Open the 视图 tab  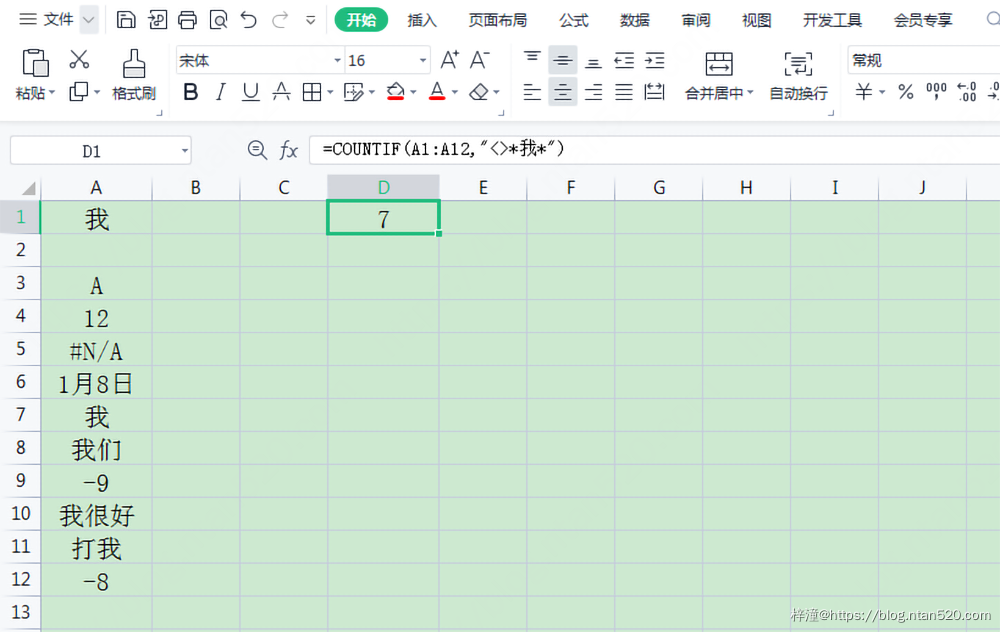tap(757, 20)
